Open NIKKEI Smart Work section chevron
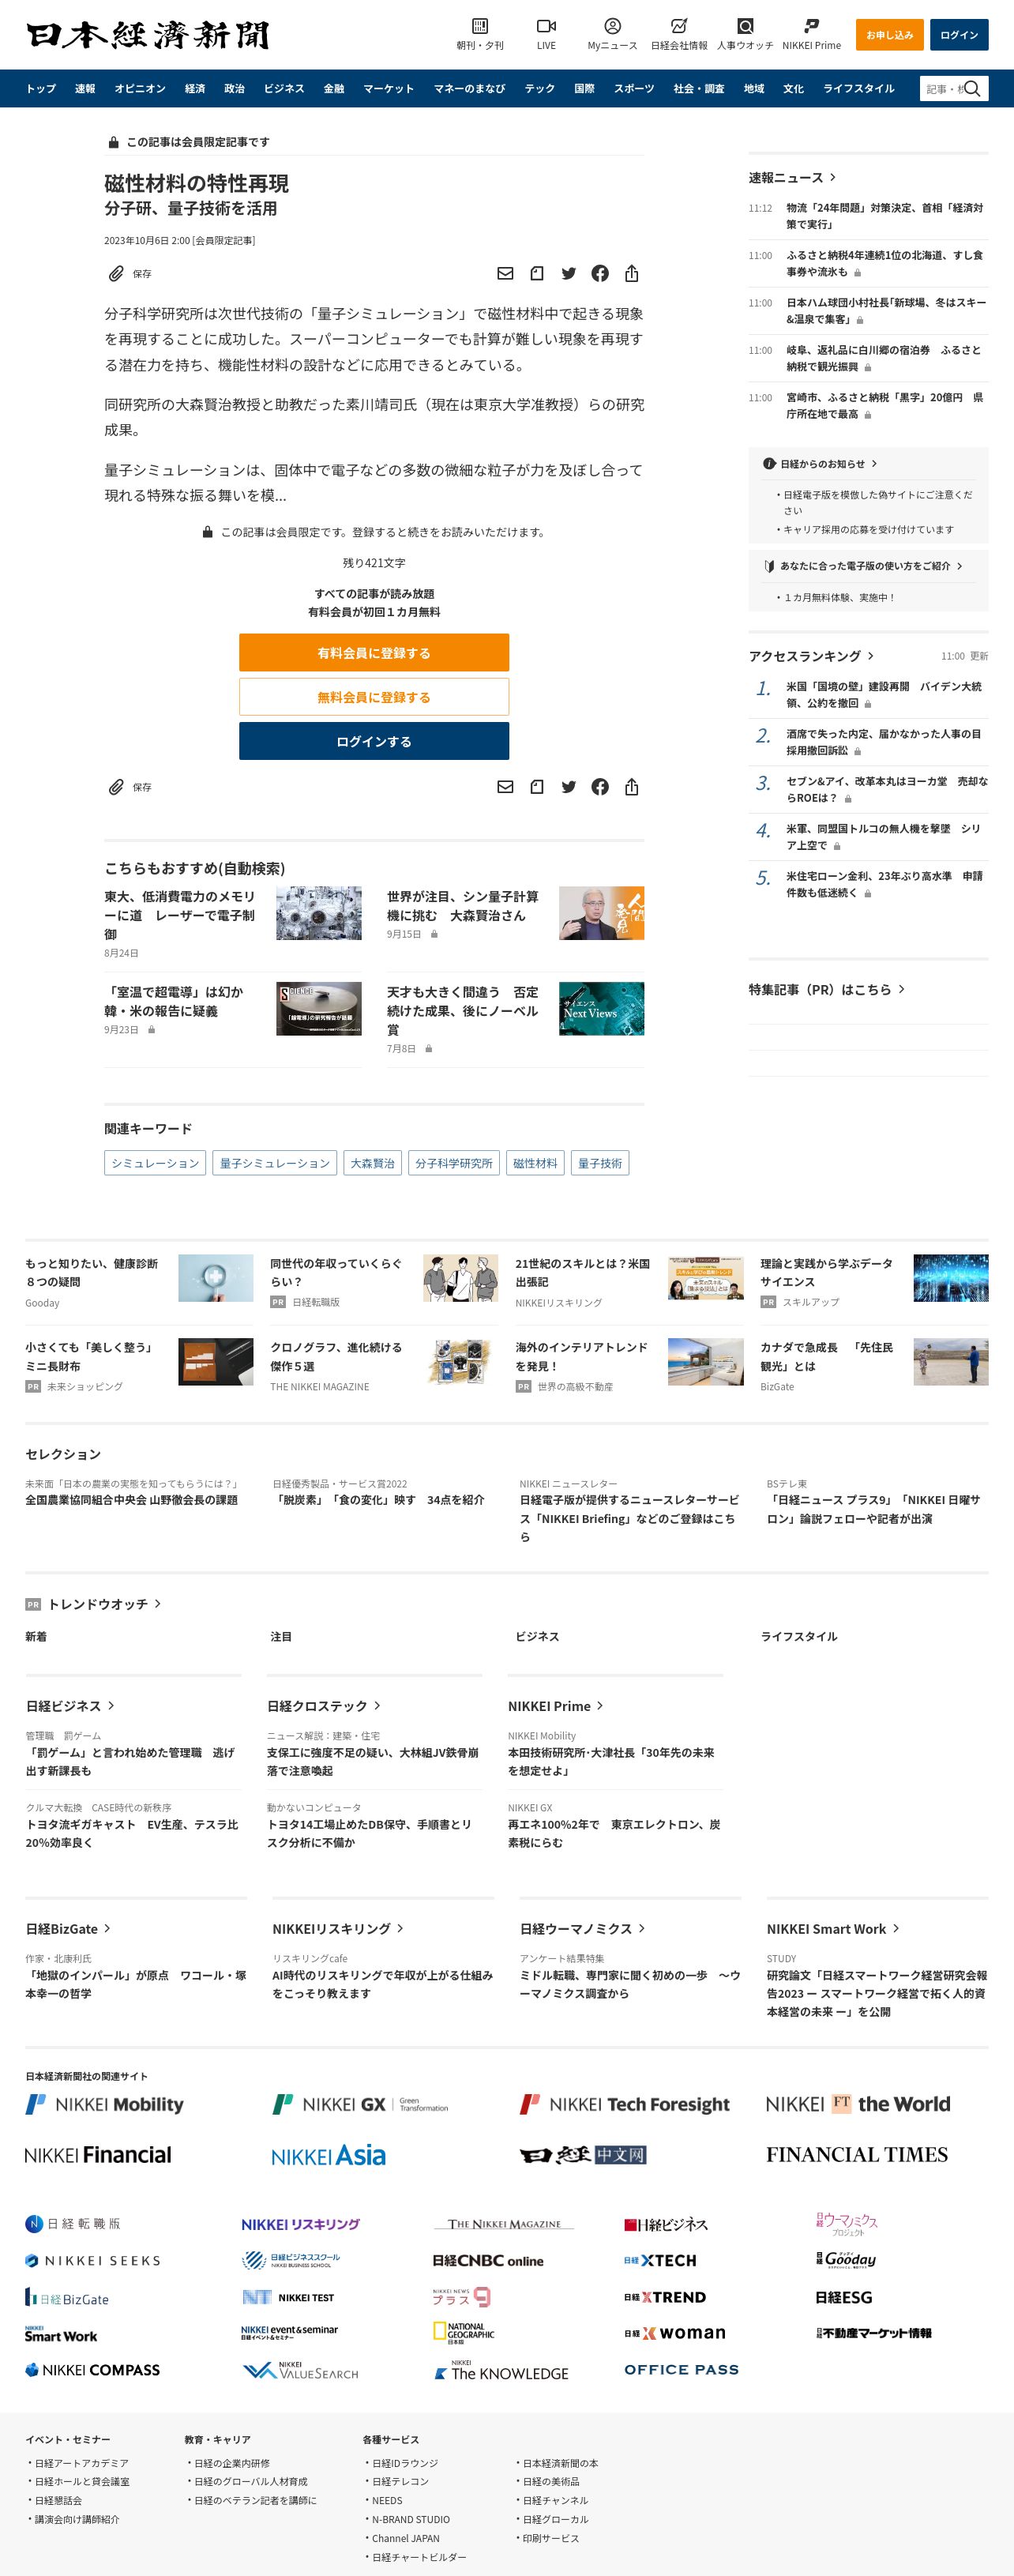This screenshot has width=1014, height=2576. click(896, 1929)
